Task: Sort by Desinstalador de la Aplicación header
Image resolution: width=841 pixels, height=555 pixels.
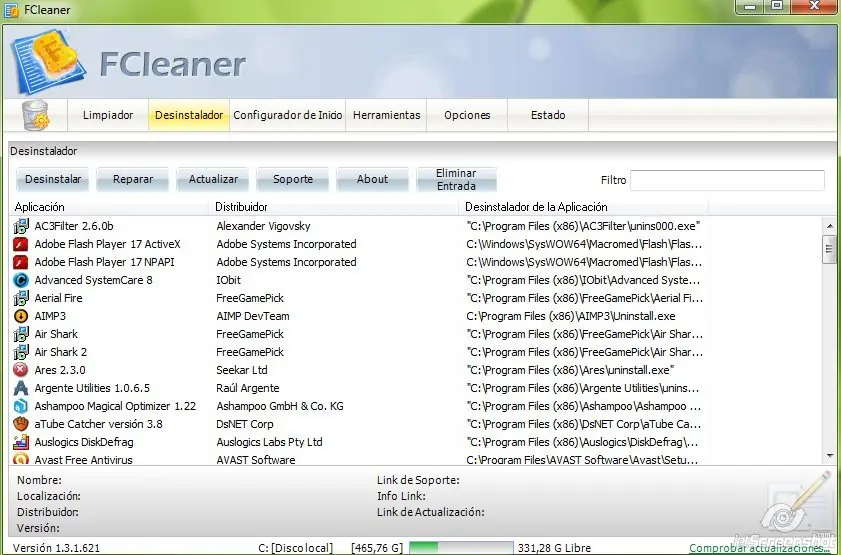Action: [x=584, y=207]
